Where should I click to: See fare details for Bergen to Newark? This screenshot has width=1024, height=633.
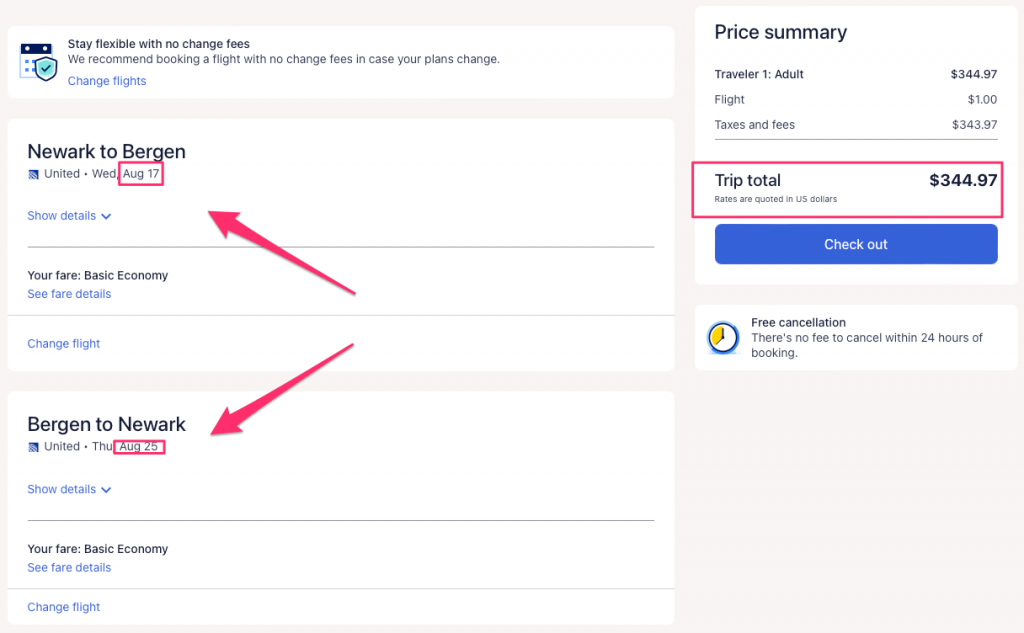click(69, 568)
